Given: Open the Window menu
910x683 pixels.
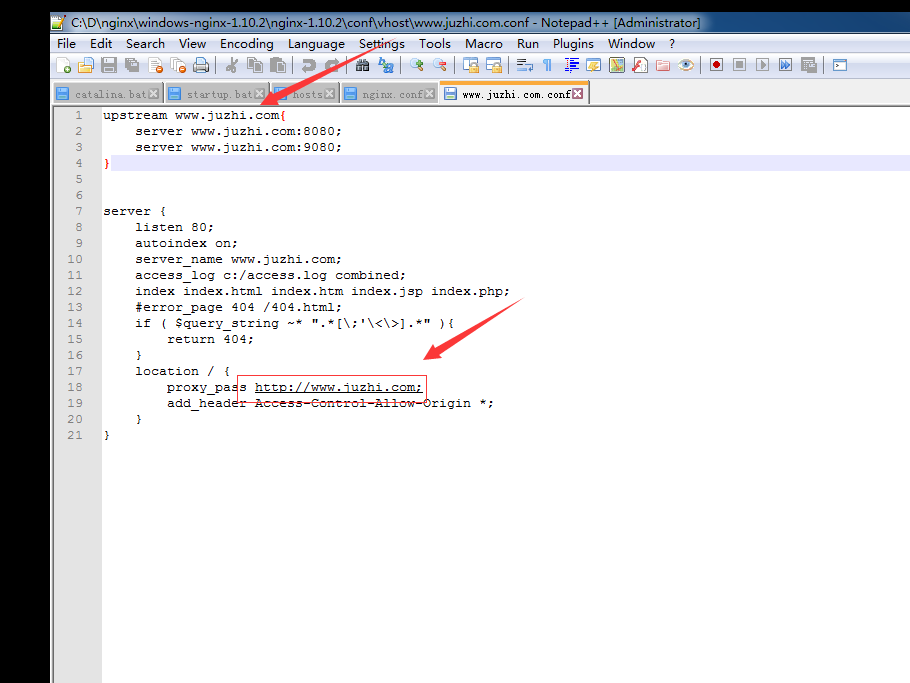Looking at the screenshot, I should coord(631,44).
